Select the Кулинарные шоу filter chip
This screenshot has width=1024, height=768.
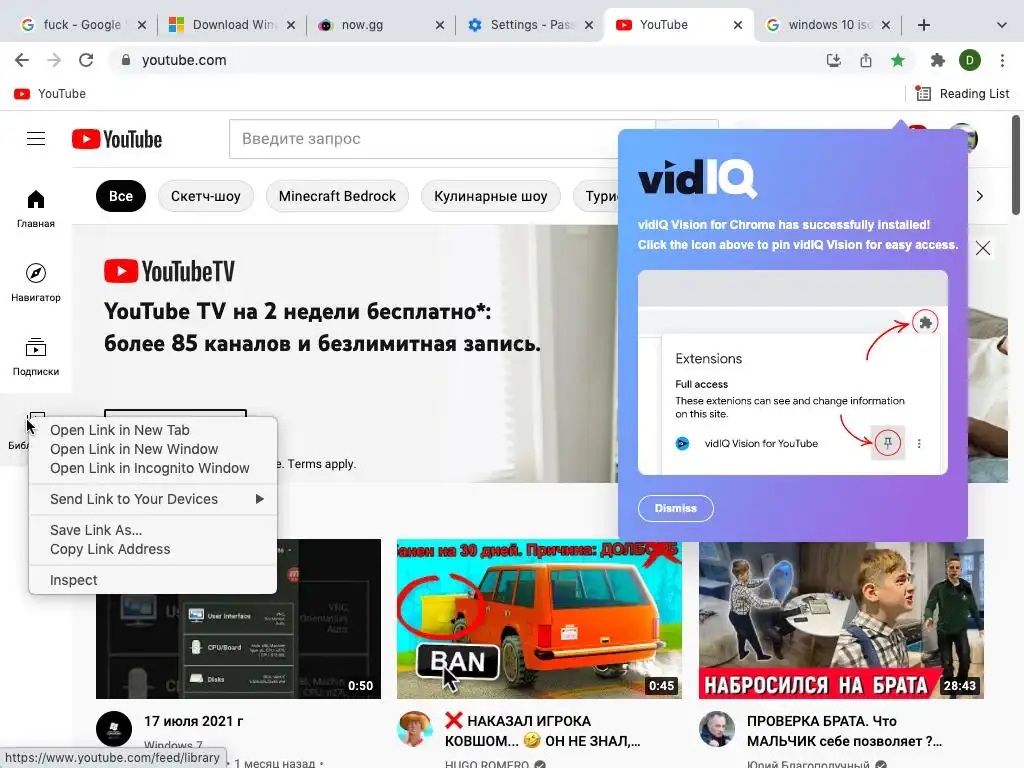490,196
